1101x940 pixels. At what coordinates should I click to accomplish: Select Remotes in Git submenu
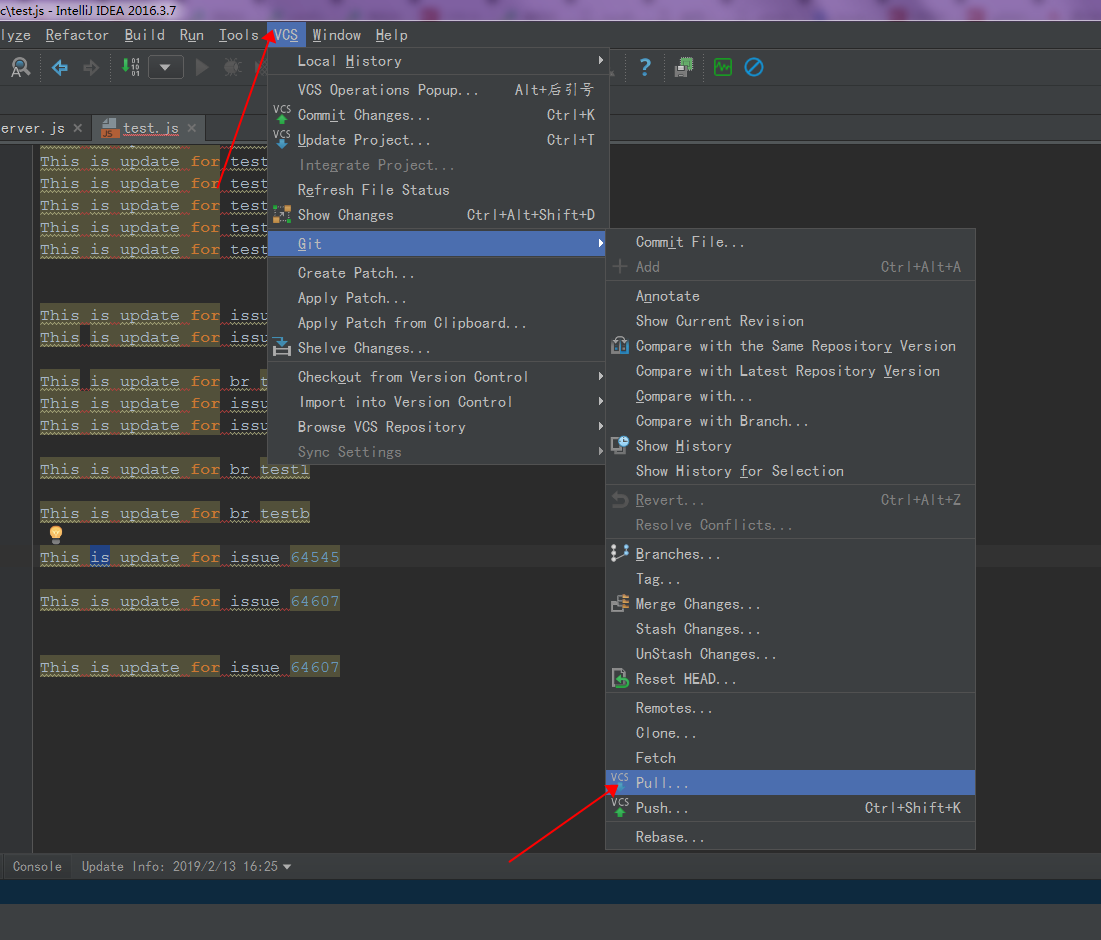[x=791, y=708]
